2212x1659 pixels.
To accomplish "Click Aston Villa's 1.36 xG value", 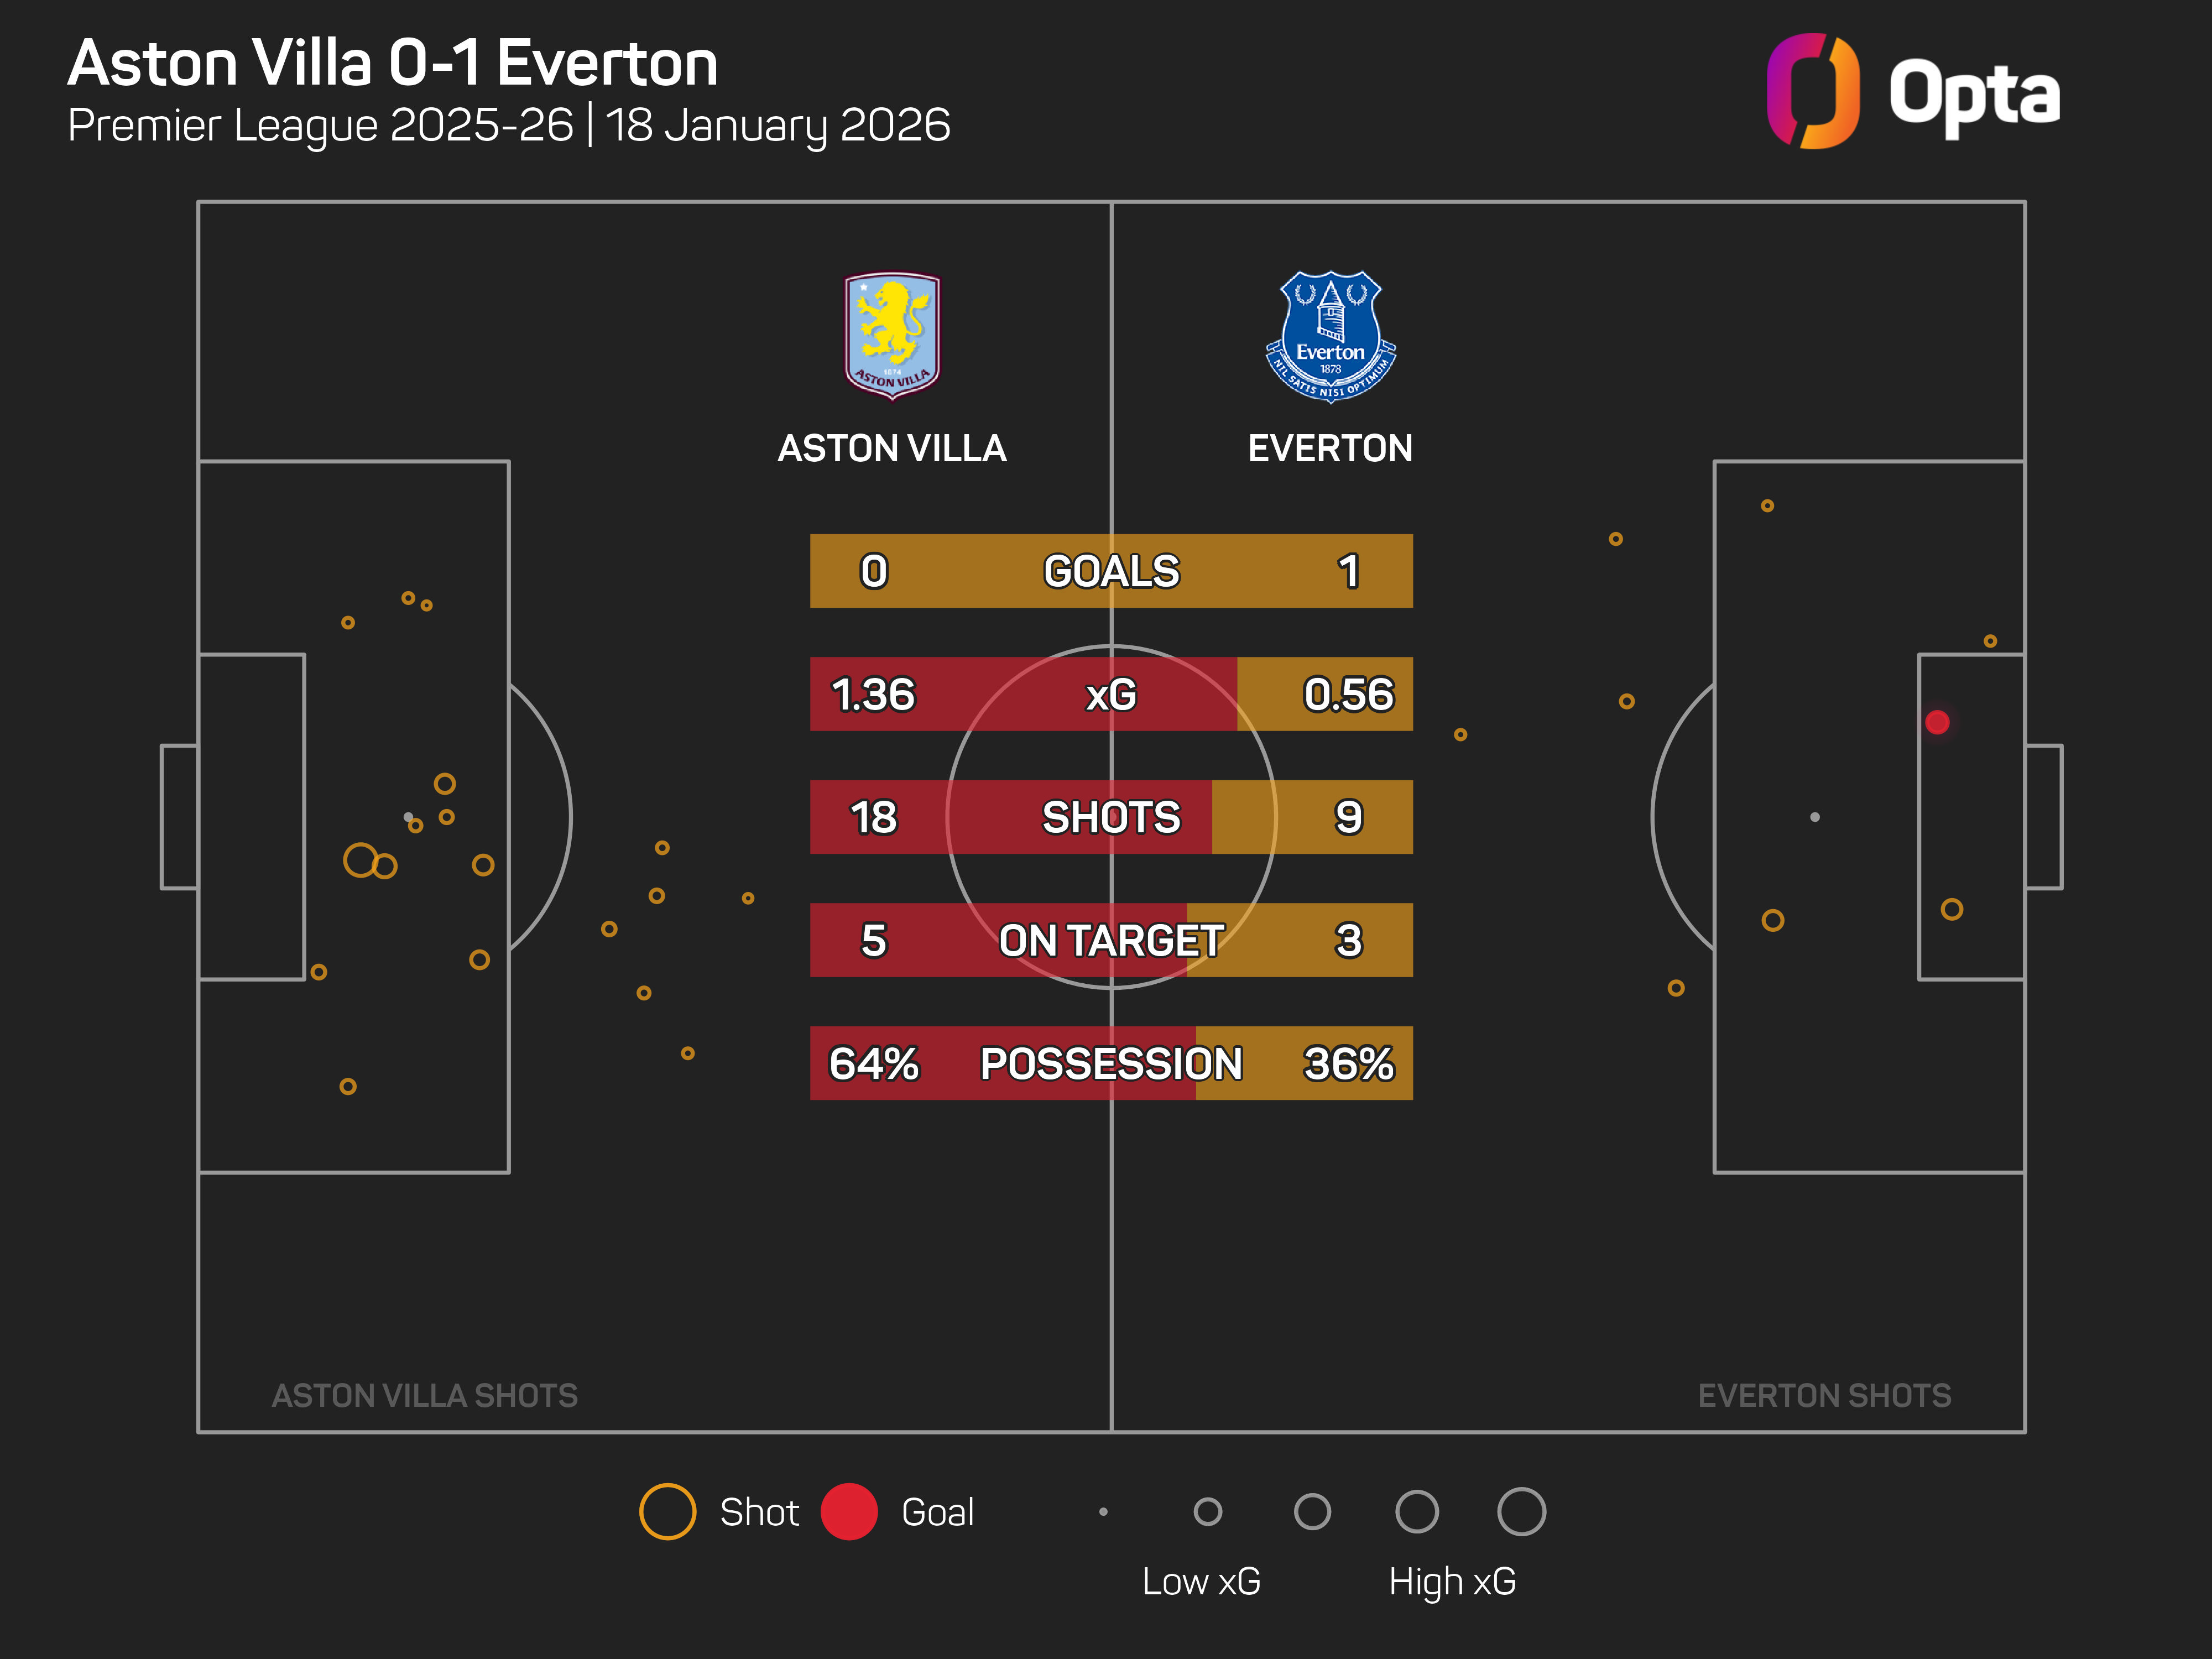I will coord(873,694).
